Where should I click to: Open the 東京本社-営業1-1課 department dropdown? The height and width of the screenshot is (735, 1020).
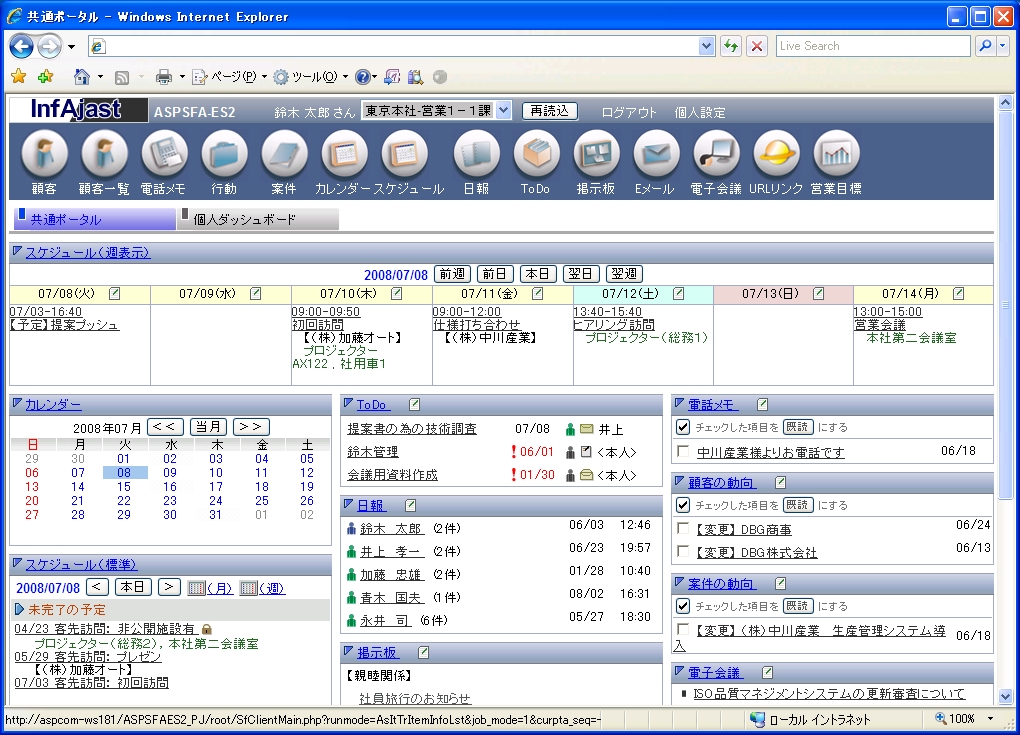tap(503, 111)
